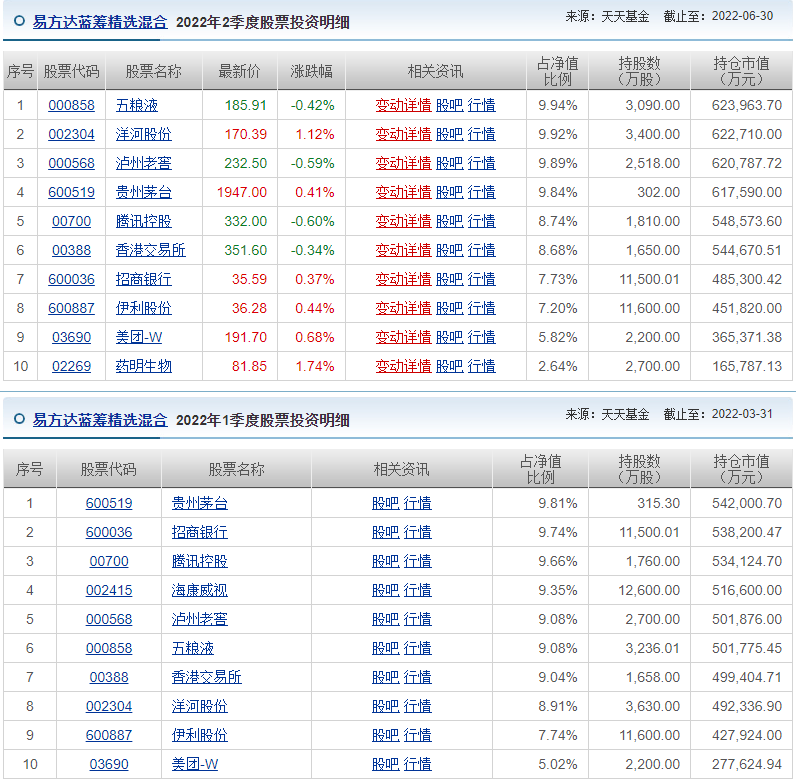Open stock code 600036 in Q1 table
The width and height of the screenshot is (796, 782).
(109, 532)
